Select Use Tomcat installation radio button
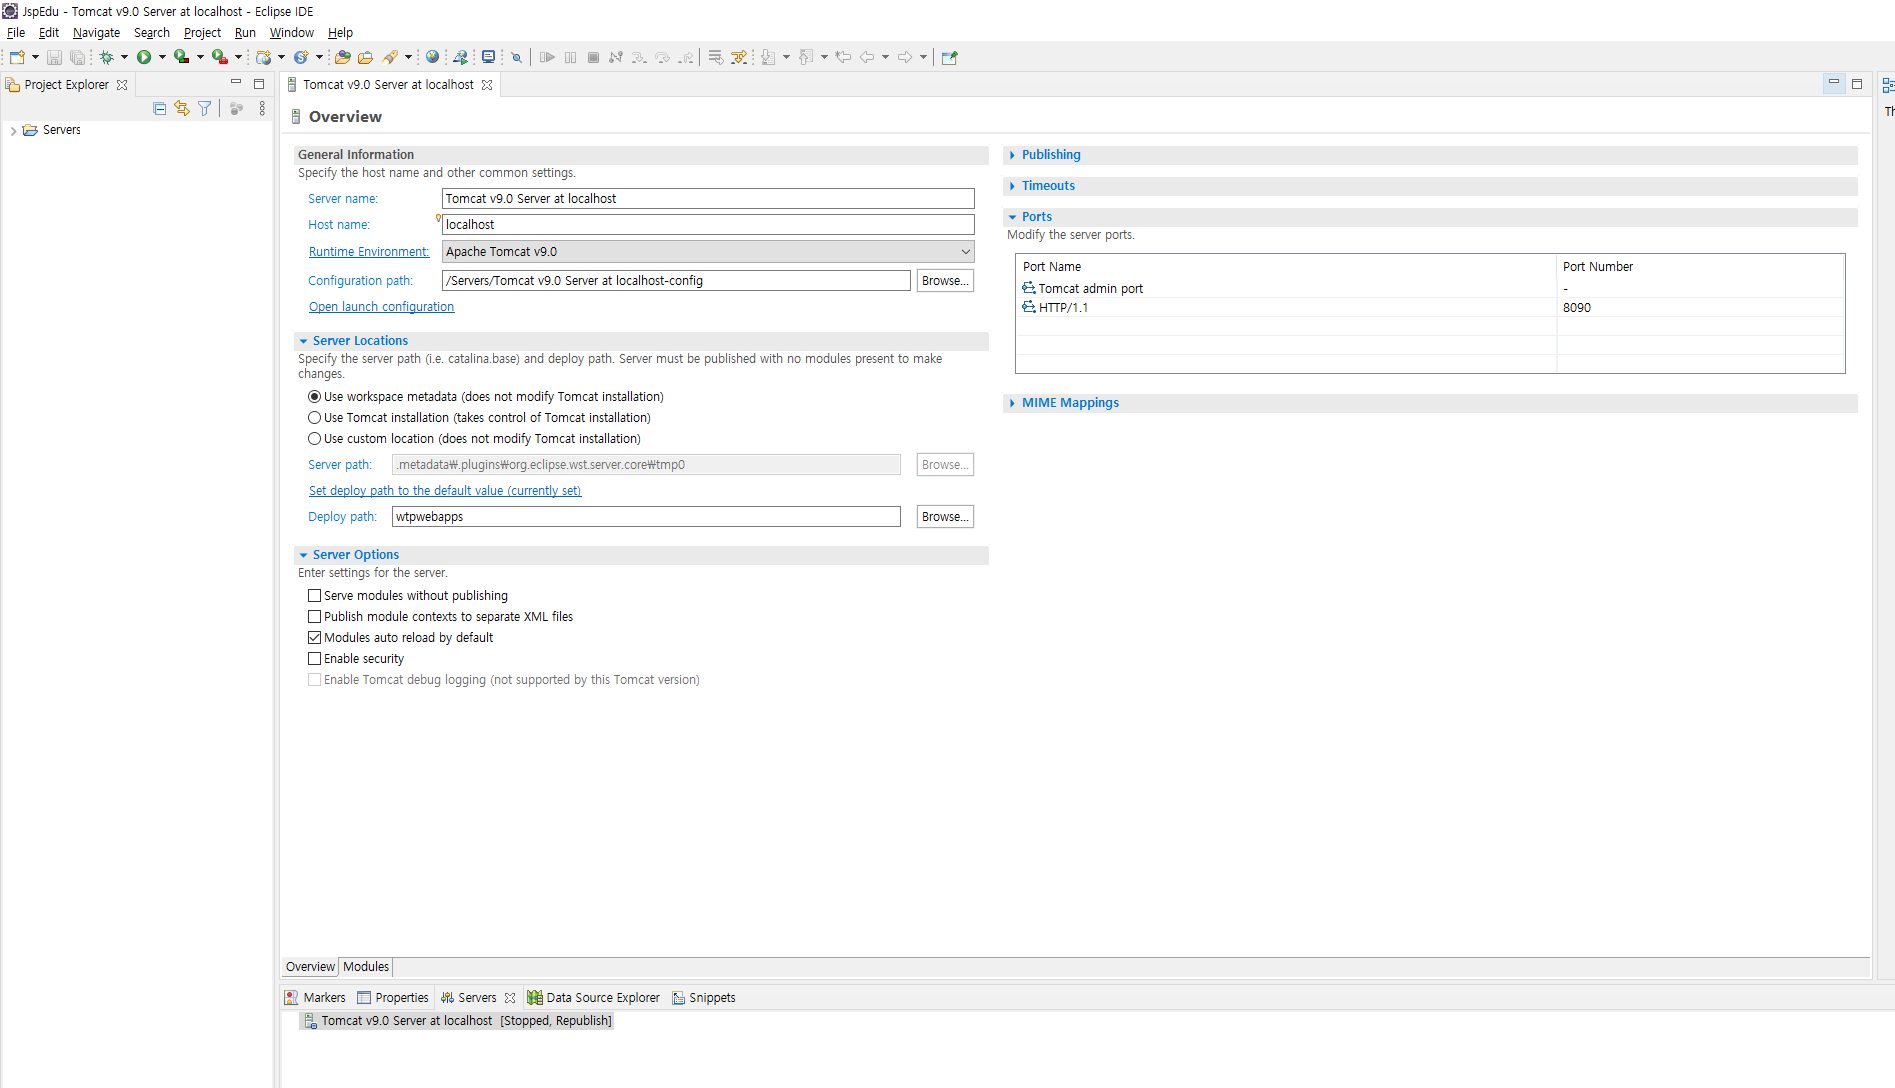 tap(315, 418)
